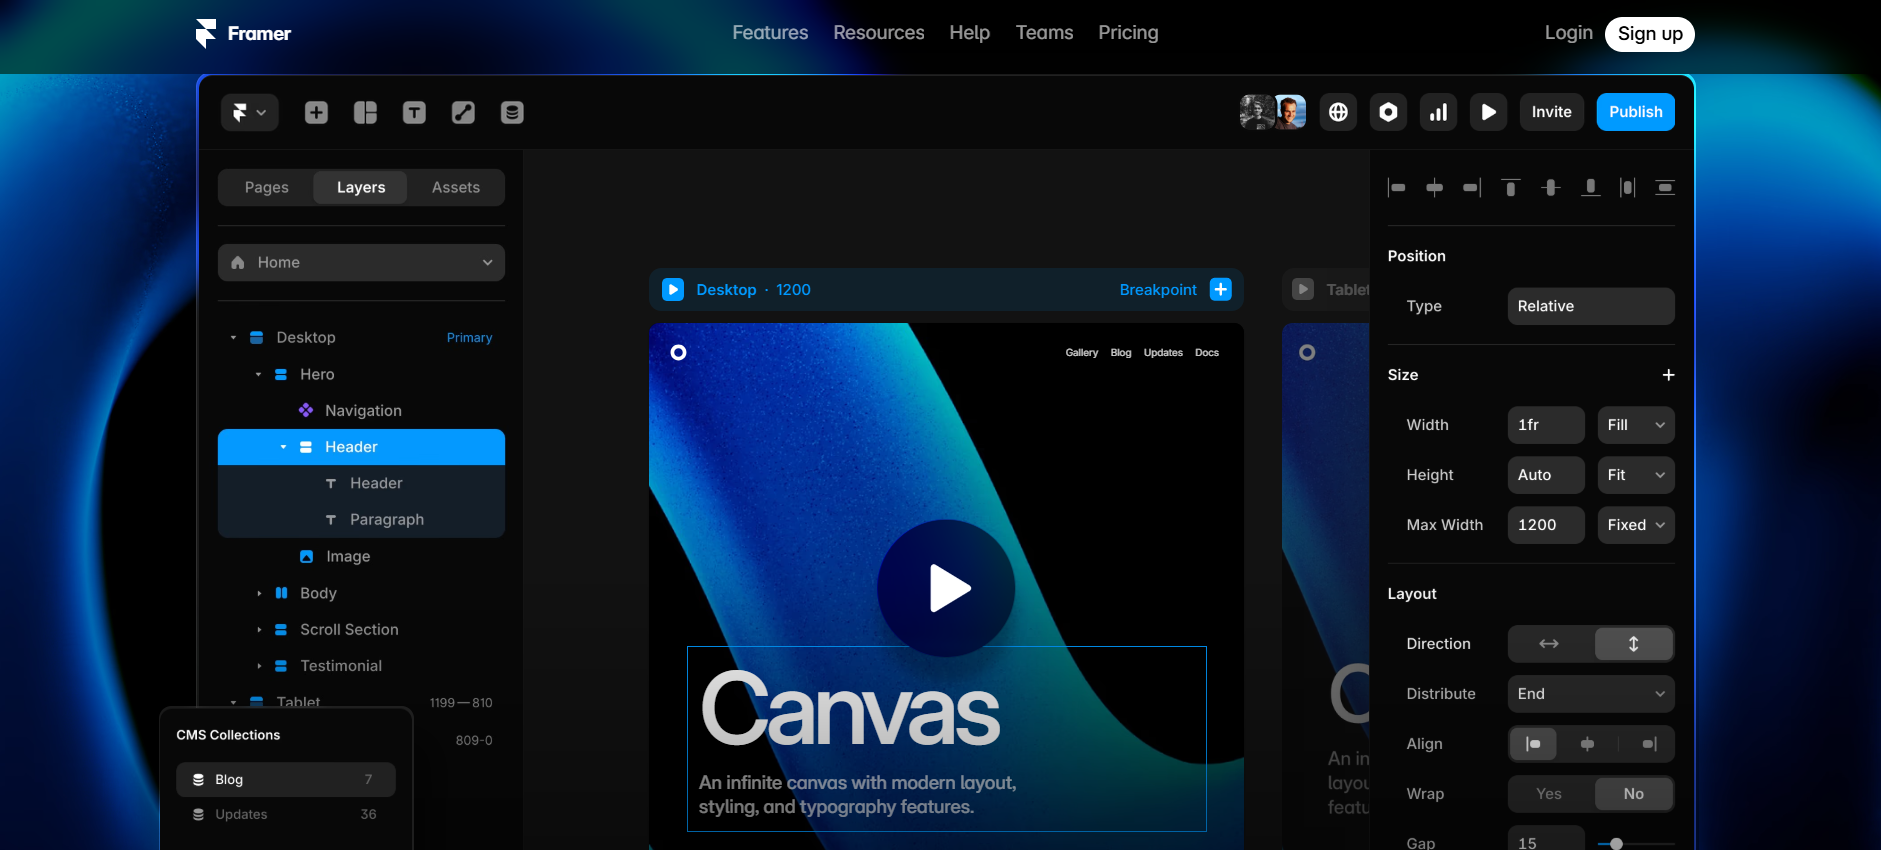Screen dimensions: 1881x850
Task: Select the Text tool icon
Action: pos(414,113)
